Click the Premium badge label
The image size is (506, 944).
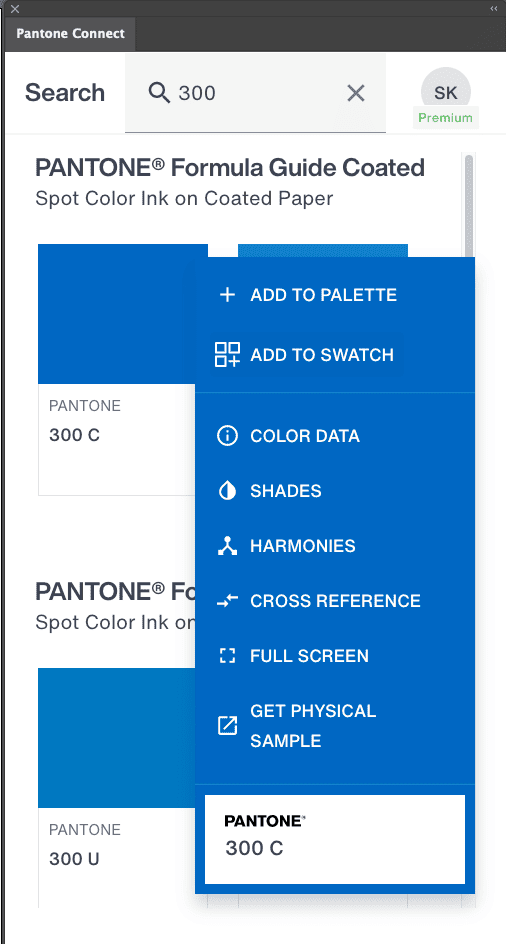[x=446, y=117]
